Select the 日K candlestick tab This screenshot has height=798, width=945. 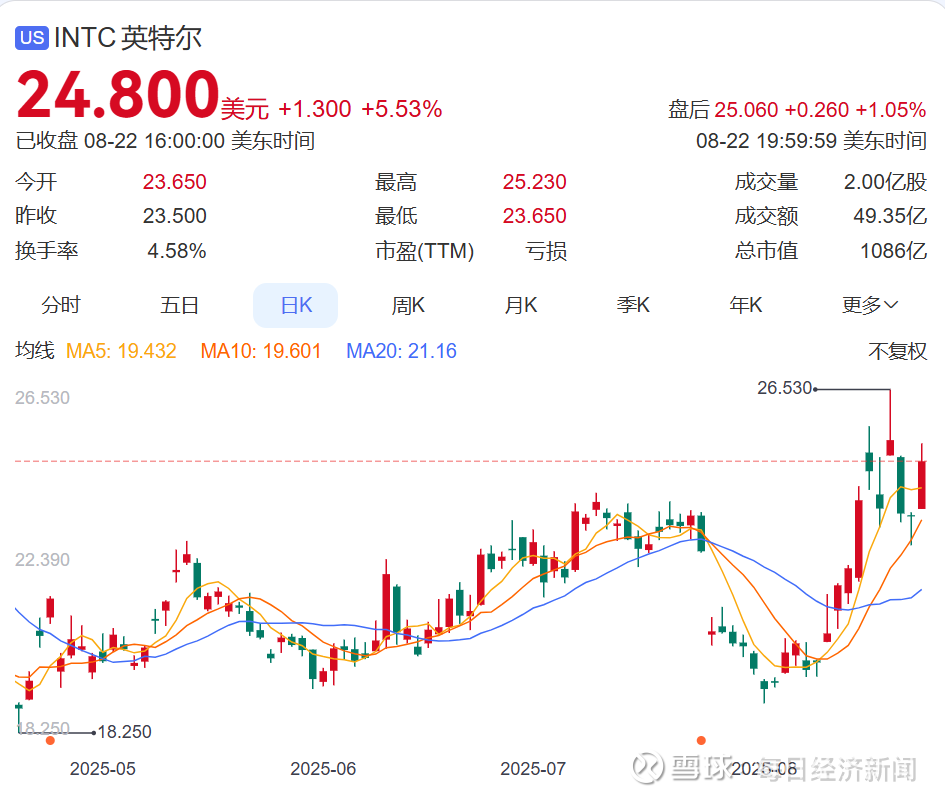coord(295,305)
